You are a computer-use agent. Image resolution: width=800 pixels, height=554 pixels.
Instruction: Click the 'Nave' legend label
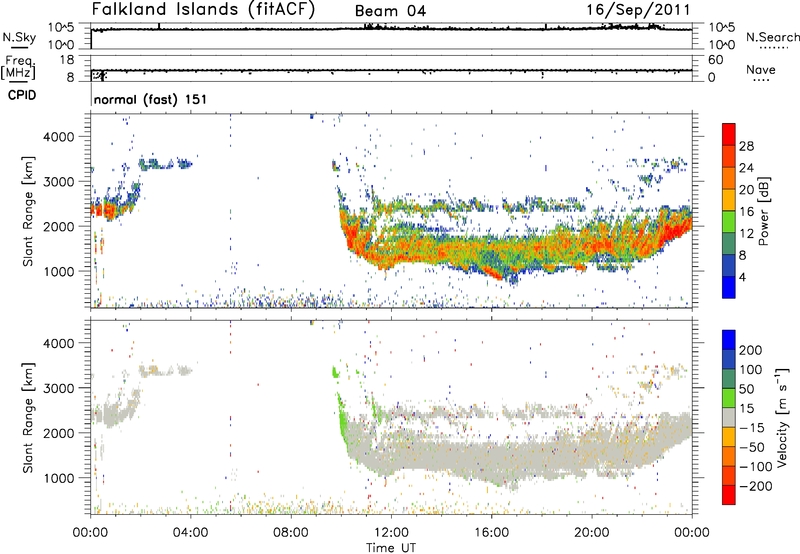[x=761, y=69]
